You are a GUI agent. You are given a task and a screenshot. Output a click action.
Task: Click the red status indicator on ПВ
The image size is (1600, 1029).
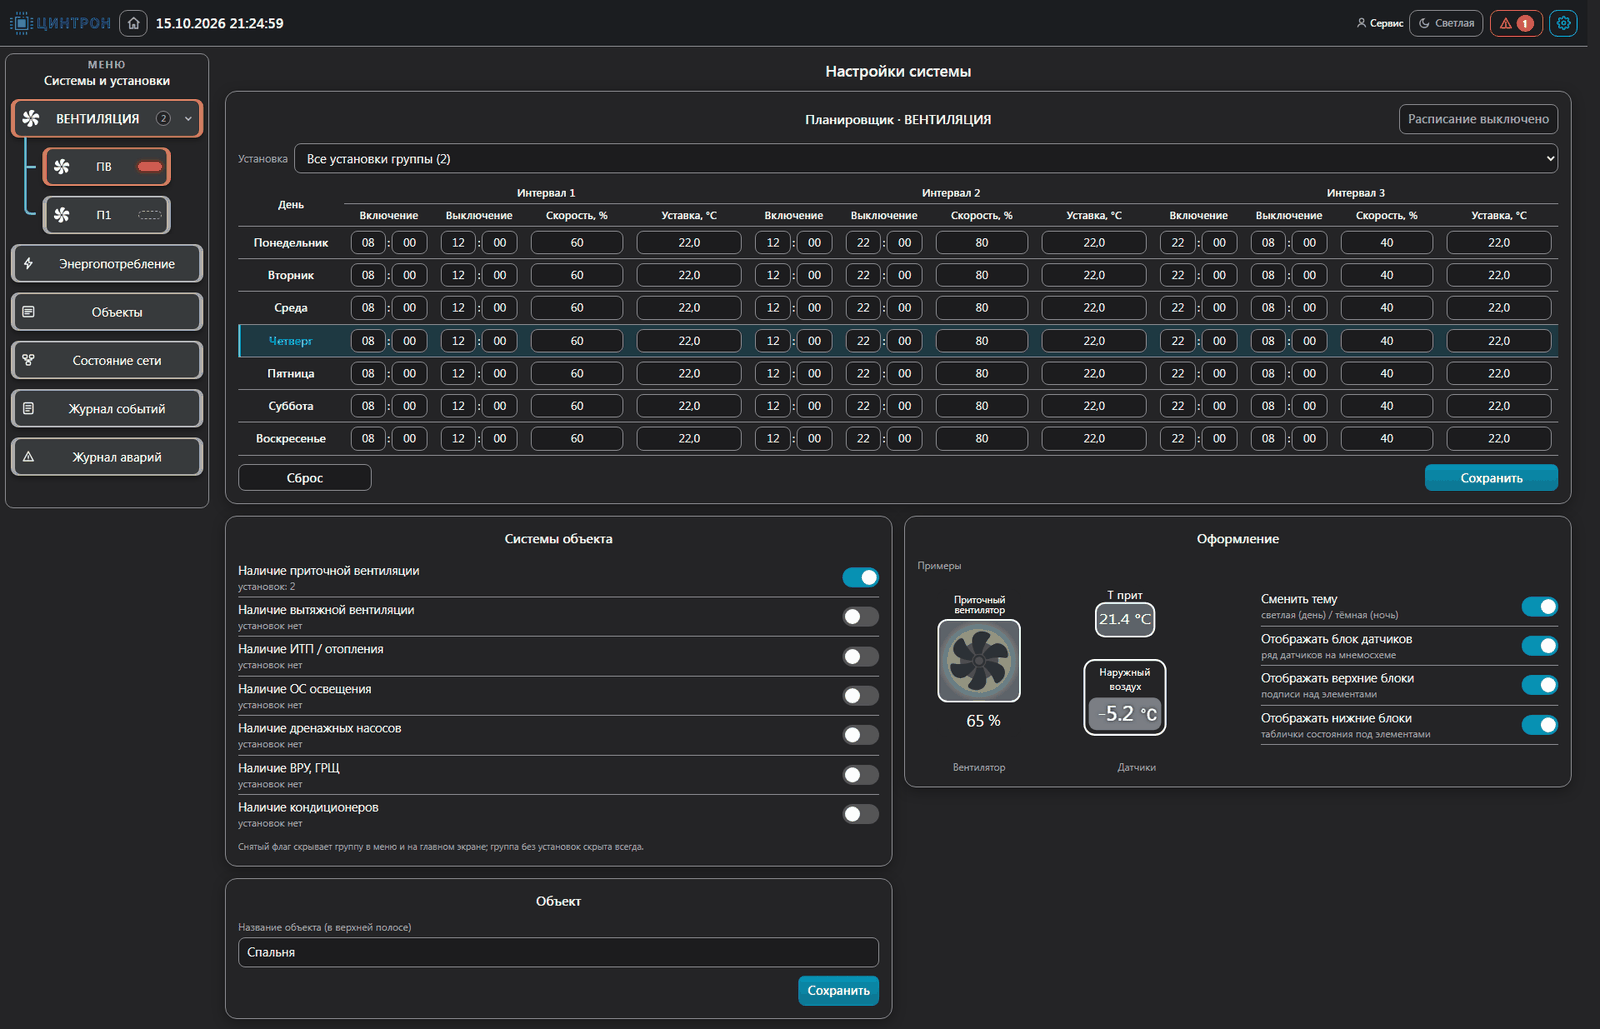(150, 167)
